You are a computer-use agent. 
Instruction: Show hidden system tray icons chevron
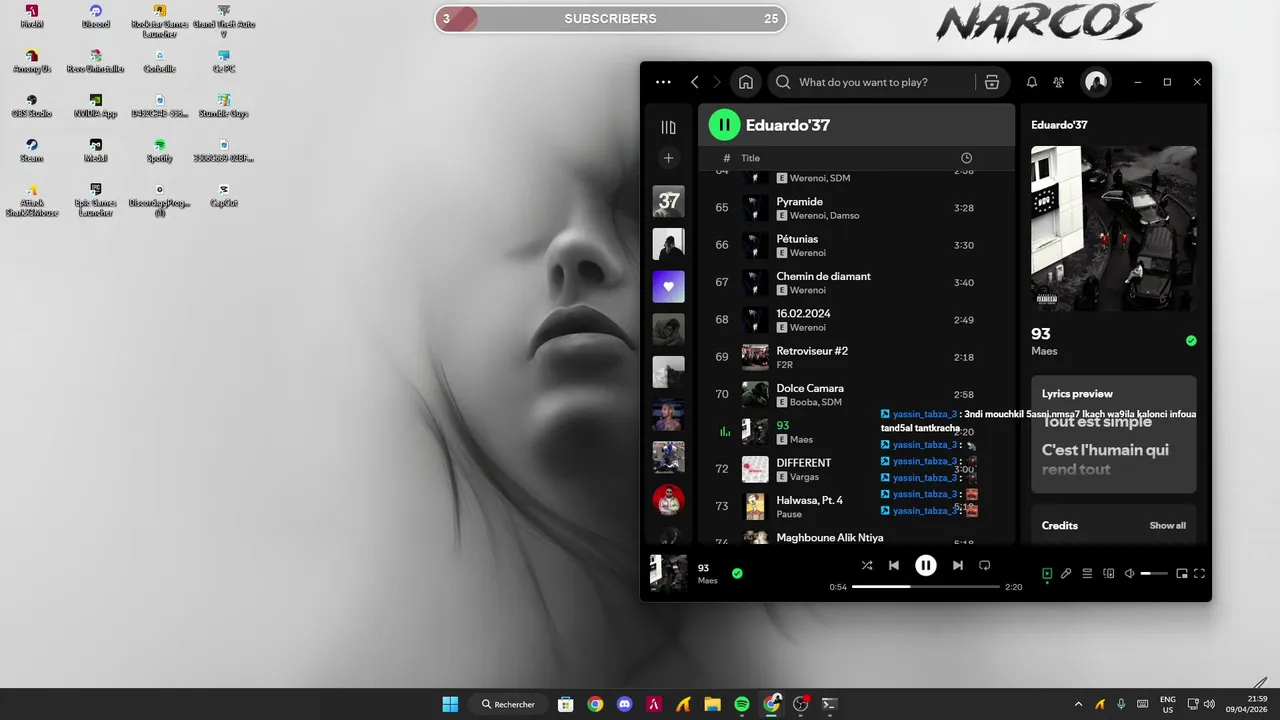click(1078, 704)
